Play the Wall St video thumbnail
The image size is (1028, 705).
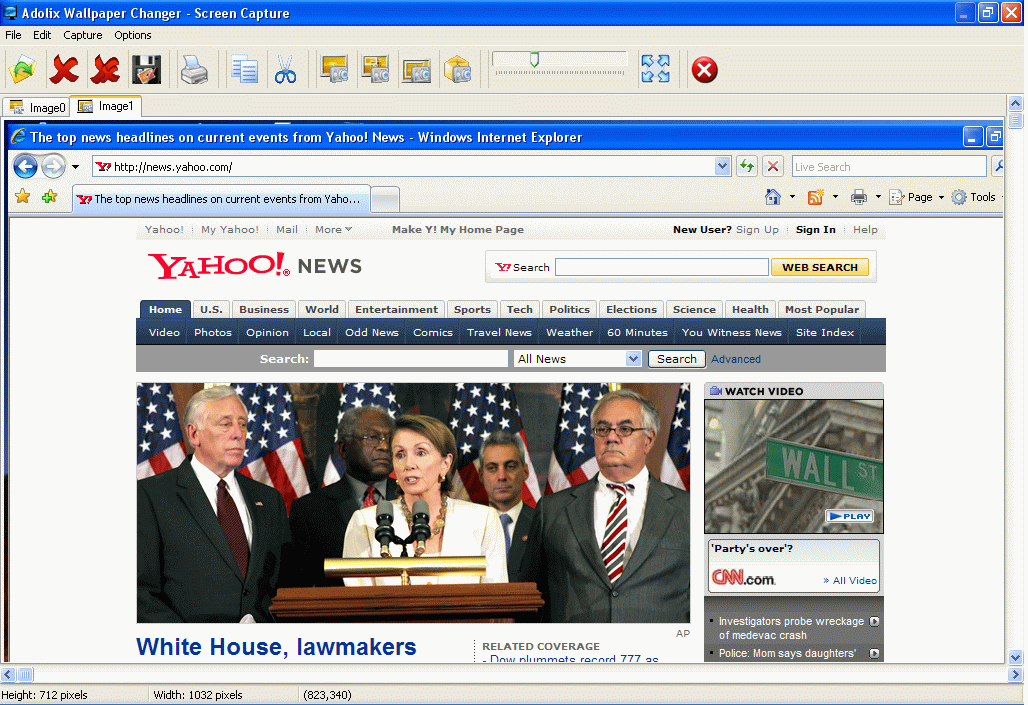[x=794, y=466]
